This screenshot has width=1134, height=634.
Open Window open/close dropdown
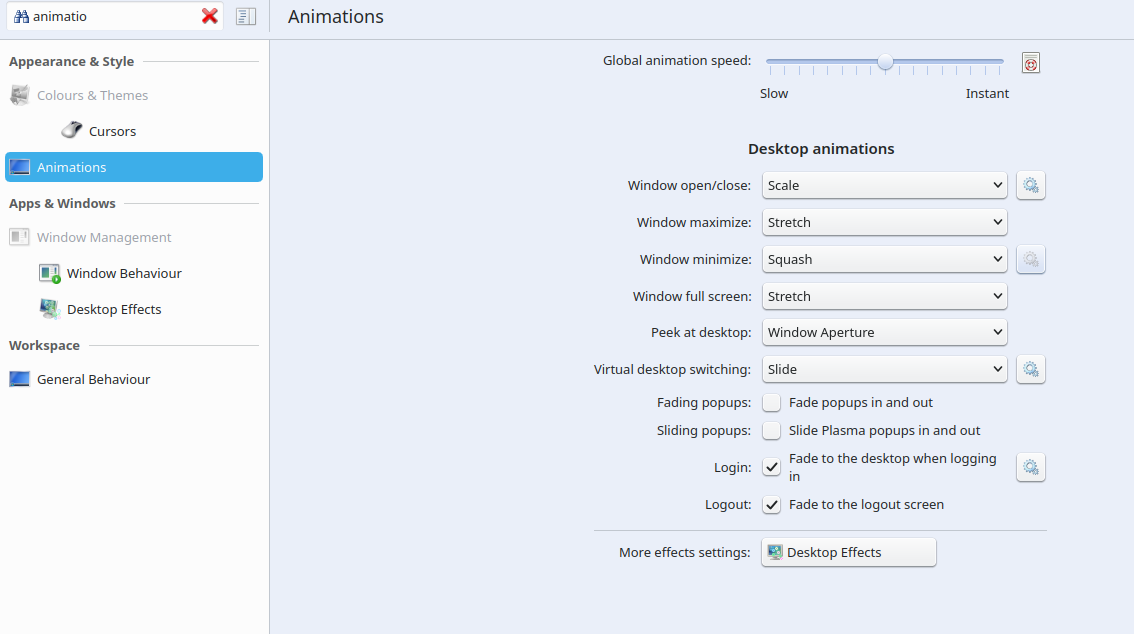tap(884, 185)
